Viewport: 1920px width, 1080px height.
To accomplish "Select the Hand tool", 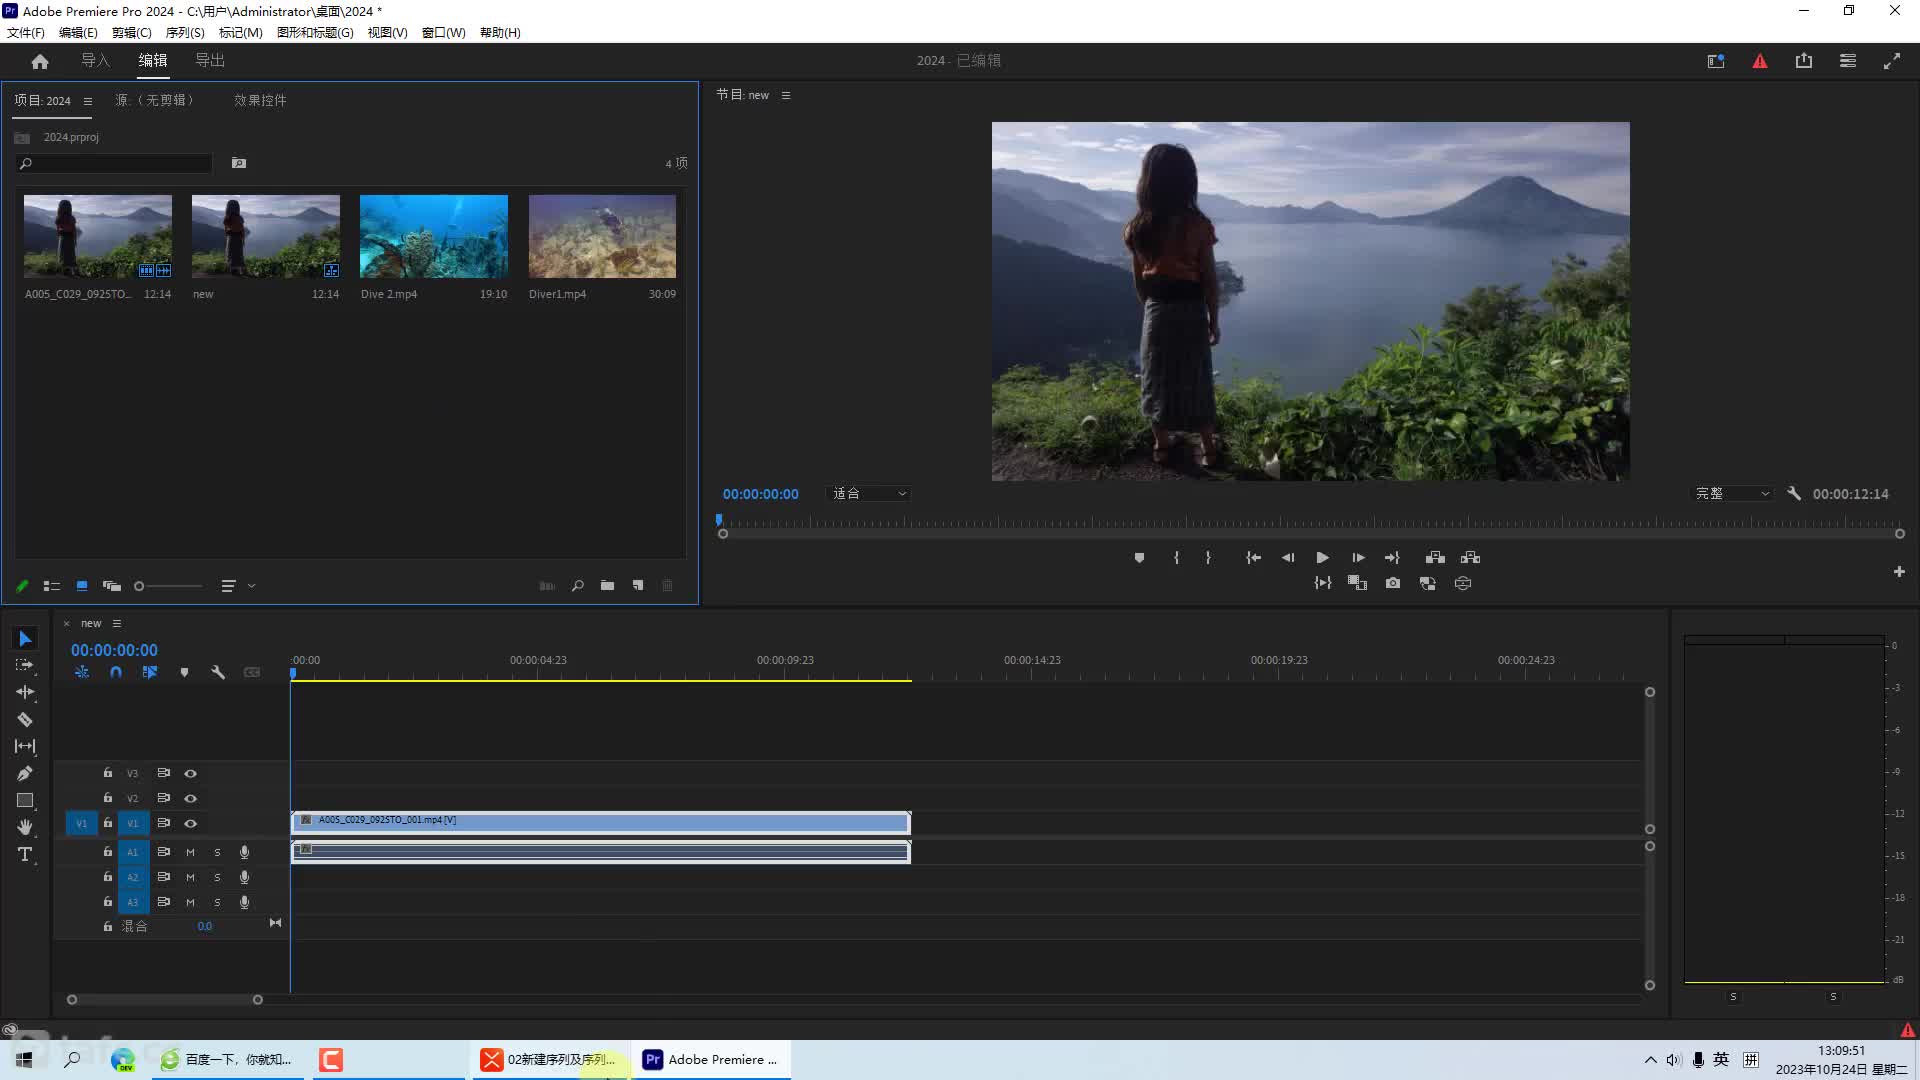I will click(25, 827).
